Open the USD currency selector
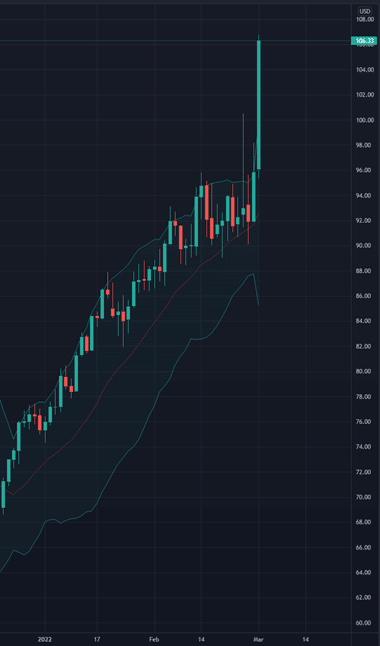 coord(364,11)
